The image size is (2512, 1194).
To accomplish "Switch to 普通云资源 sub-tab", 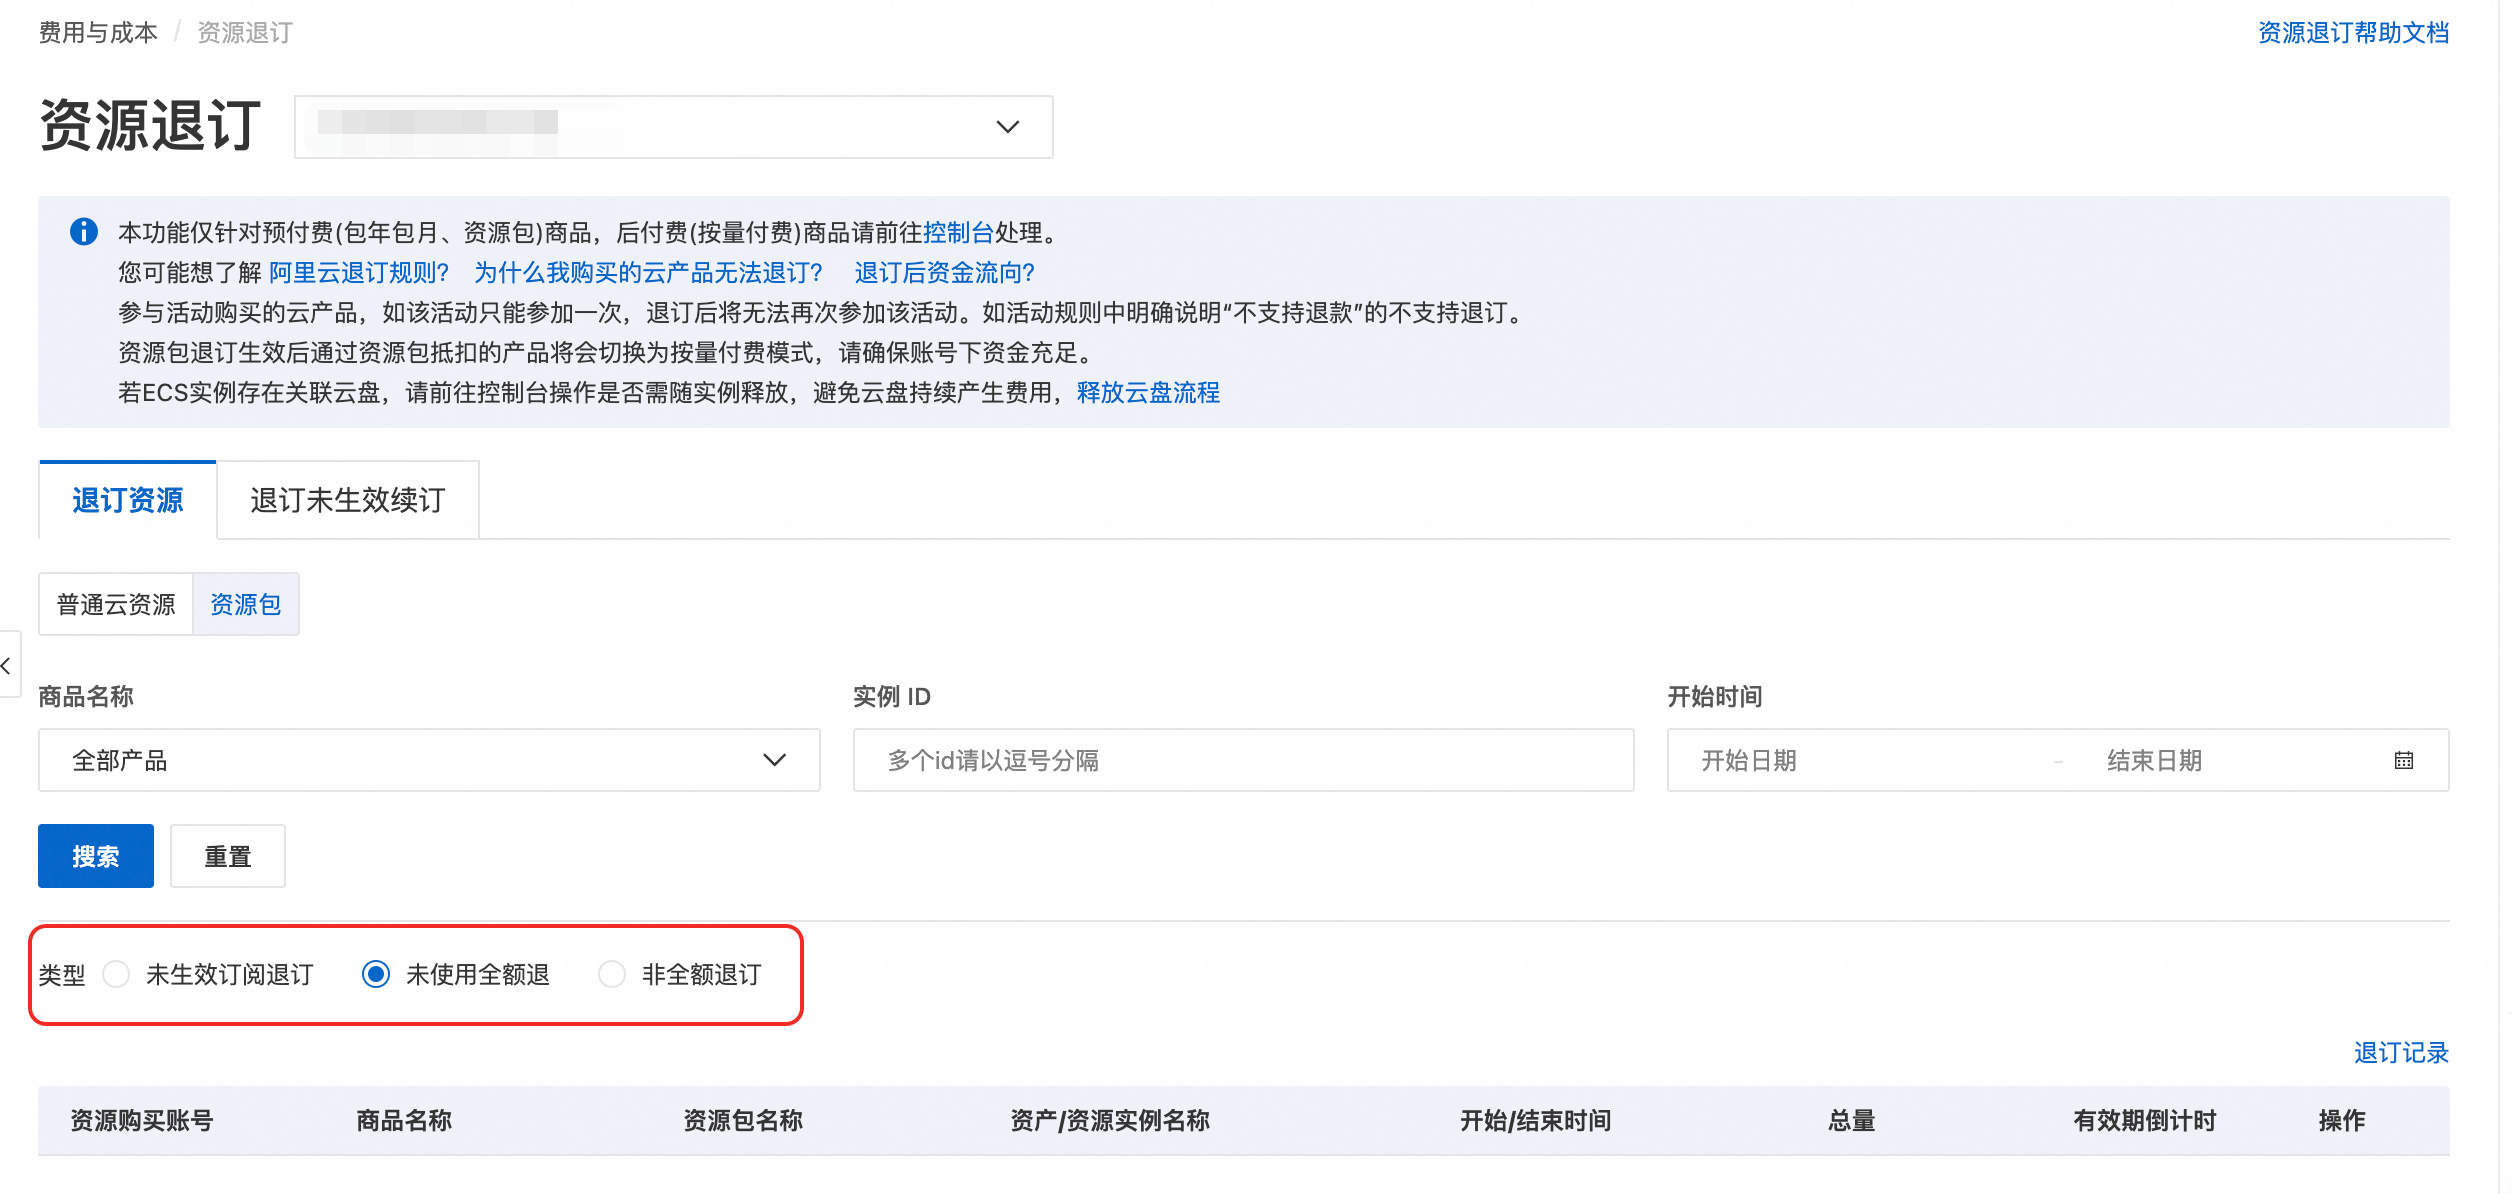I will (x=116, y=604).
